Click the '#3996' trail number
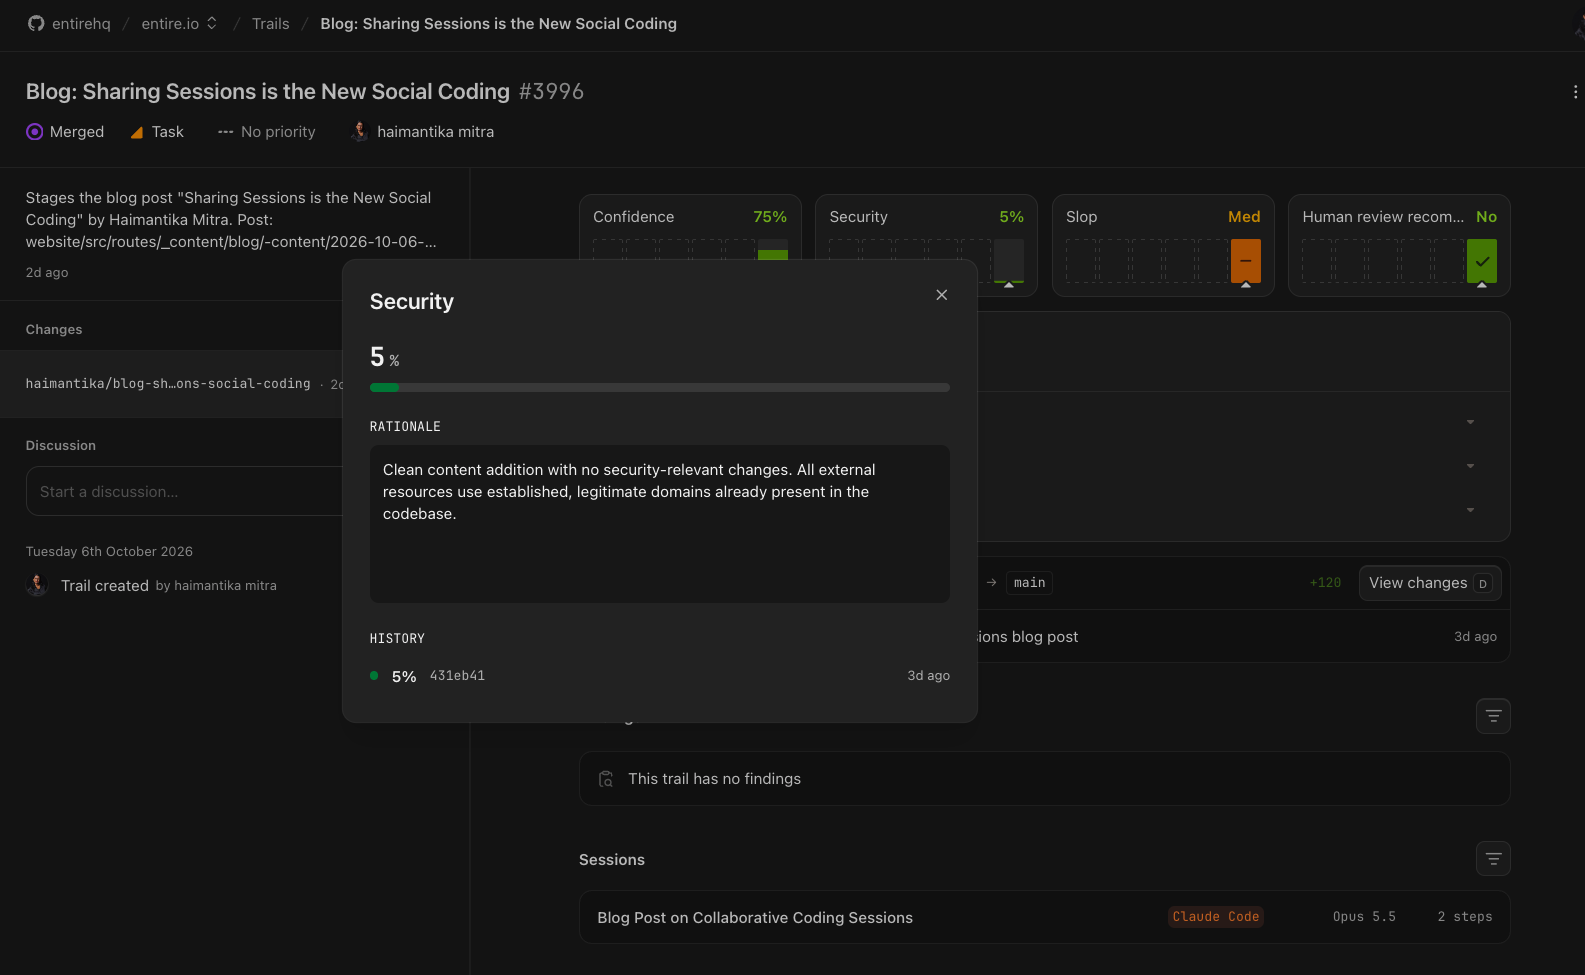 [x=551, y=92]
